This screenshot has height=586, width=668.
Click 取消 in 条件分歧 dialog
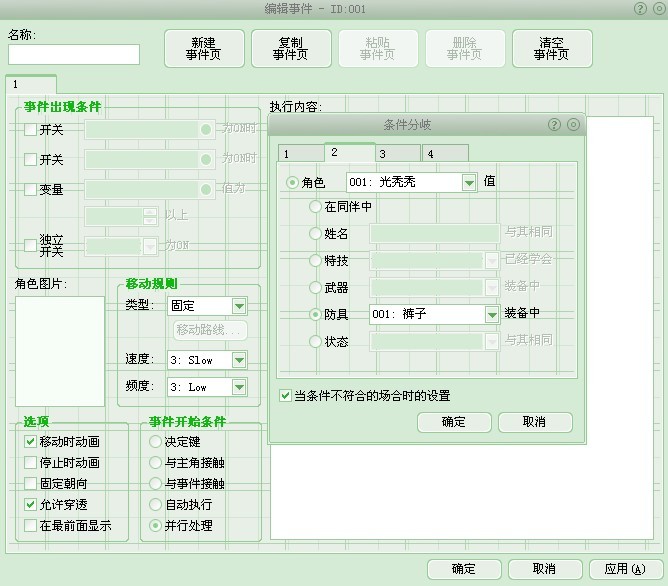tap(535, 422)
